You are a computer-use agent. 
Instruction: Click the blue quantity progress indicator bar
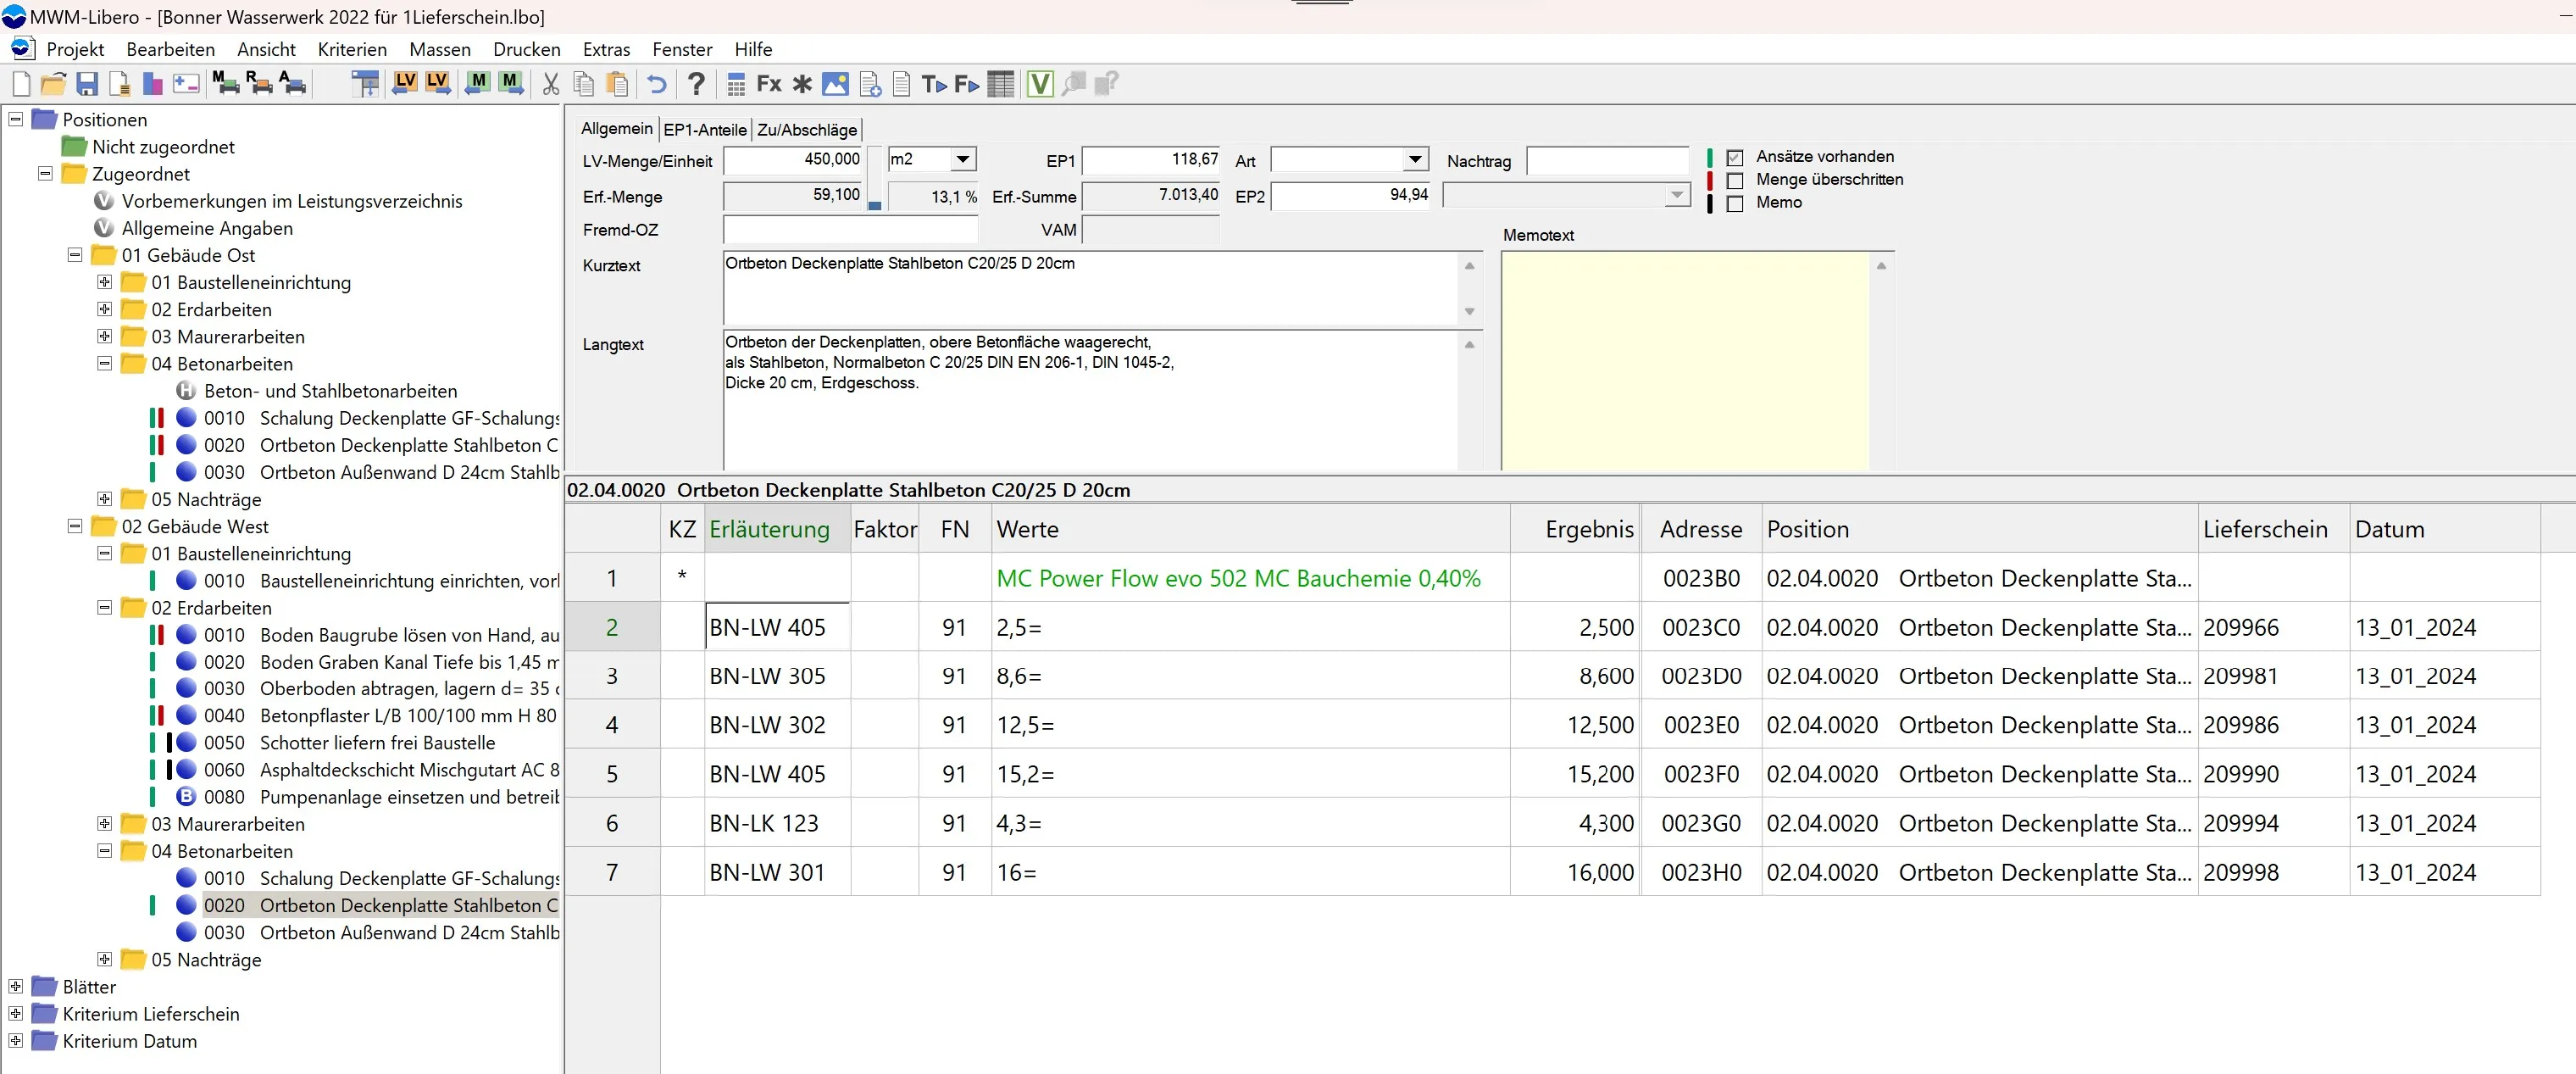[x=874, y=205]
